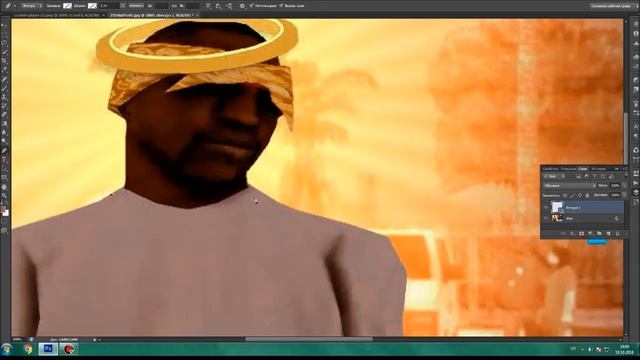Screen dimensions: 640x360
Task: Toggle lock position in Layers panel
Action: point(580,196)
